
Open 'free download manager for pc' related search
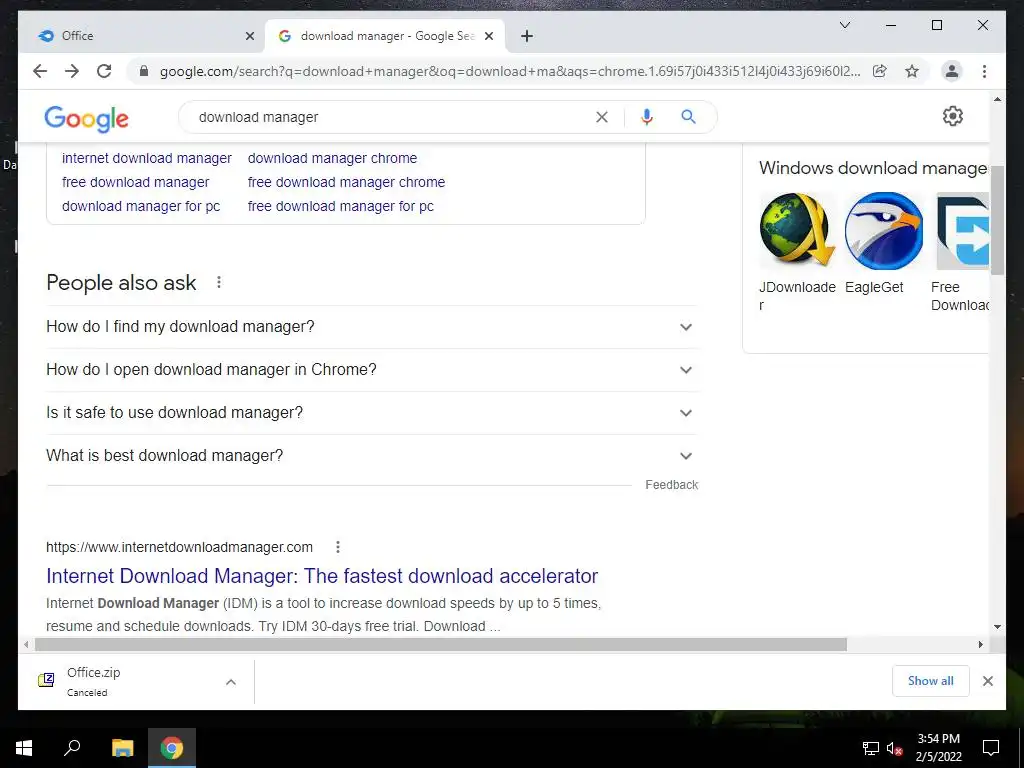click(341, 206)
